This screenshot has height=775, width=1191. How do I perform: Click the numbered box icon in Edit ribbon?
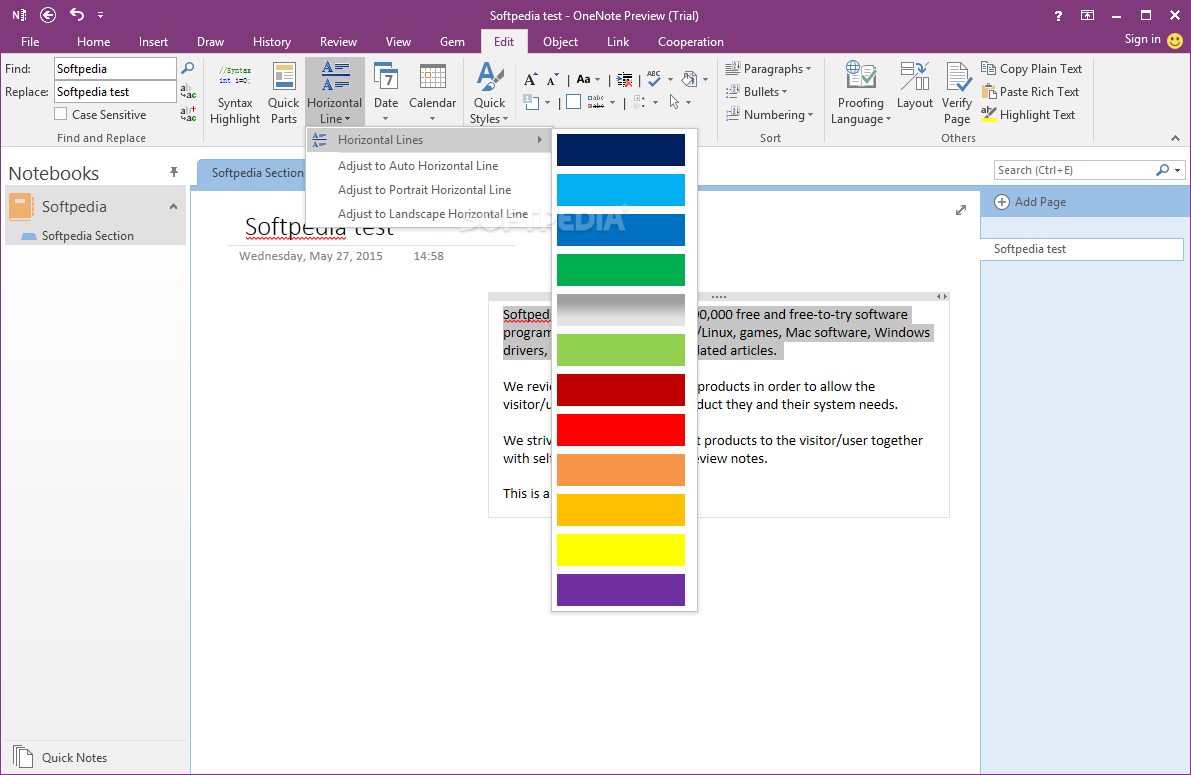532,102
